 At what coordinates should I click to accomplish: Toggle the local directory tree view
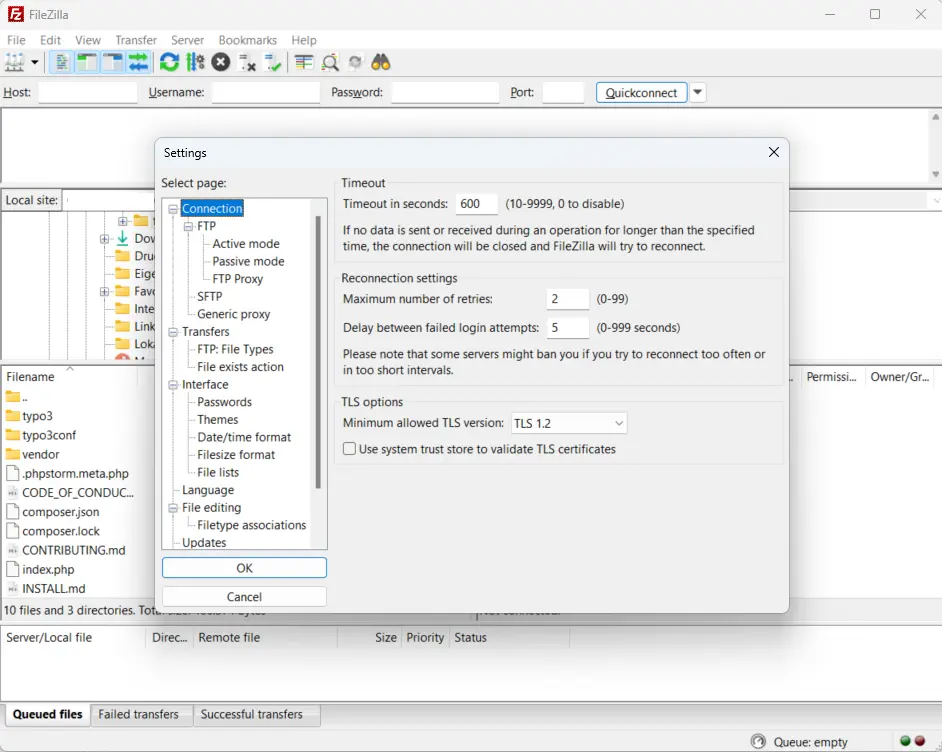[x=87, y=62]
